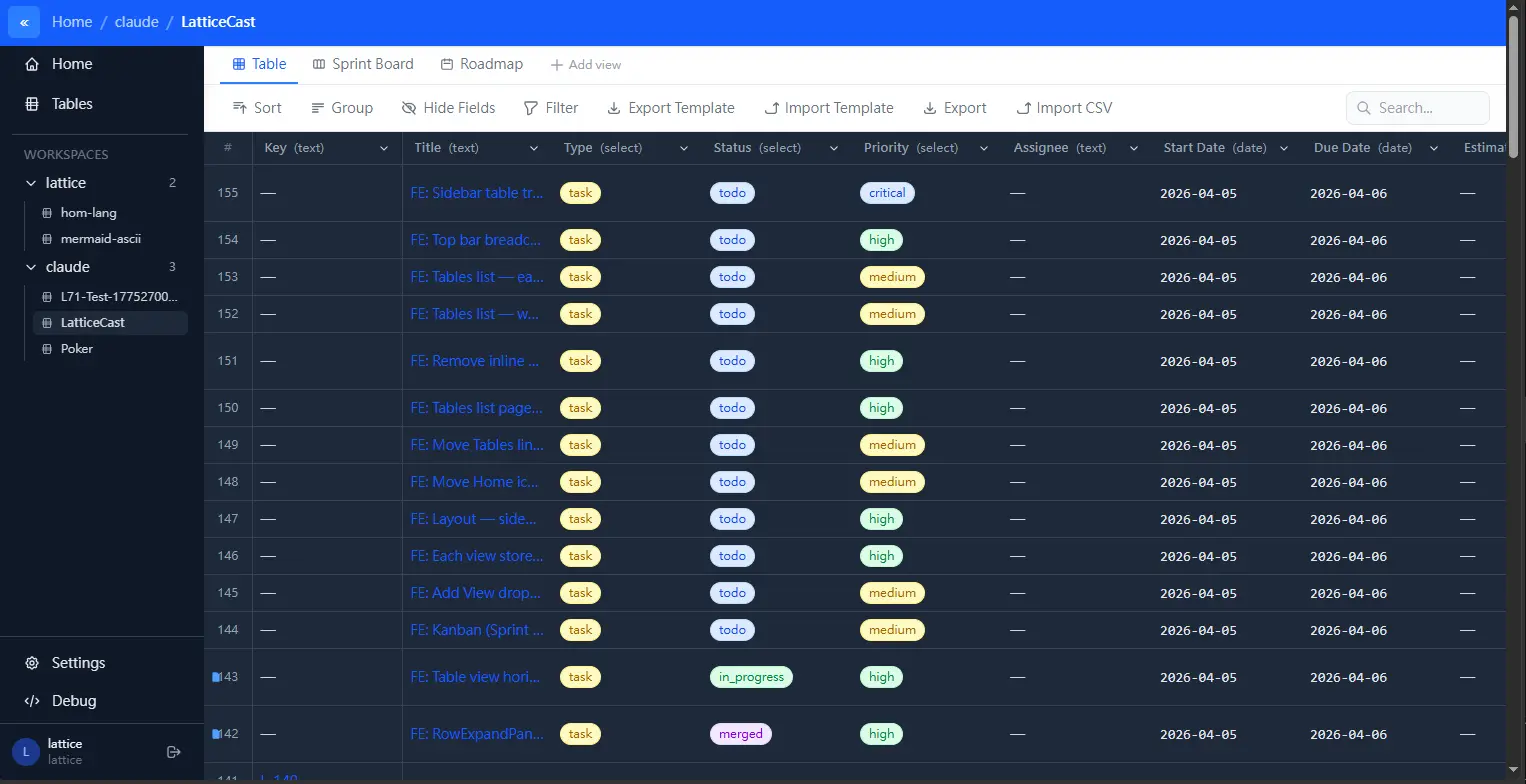The image size is (1526, 784).
Task: Open the Priority column dropdown arrow
Action: (984, 148)
